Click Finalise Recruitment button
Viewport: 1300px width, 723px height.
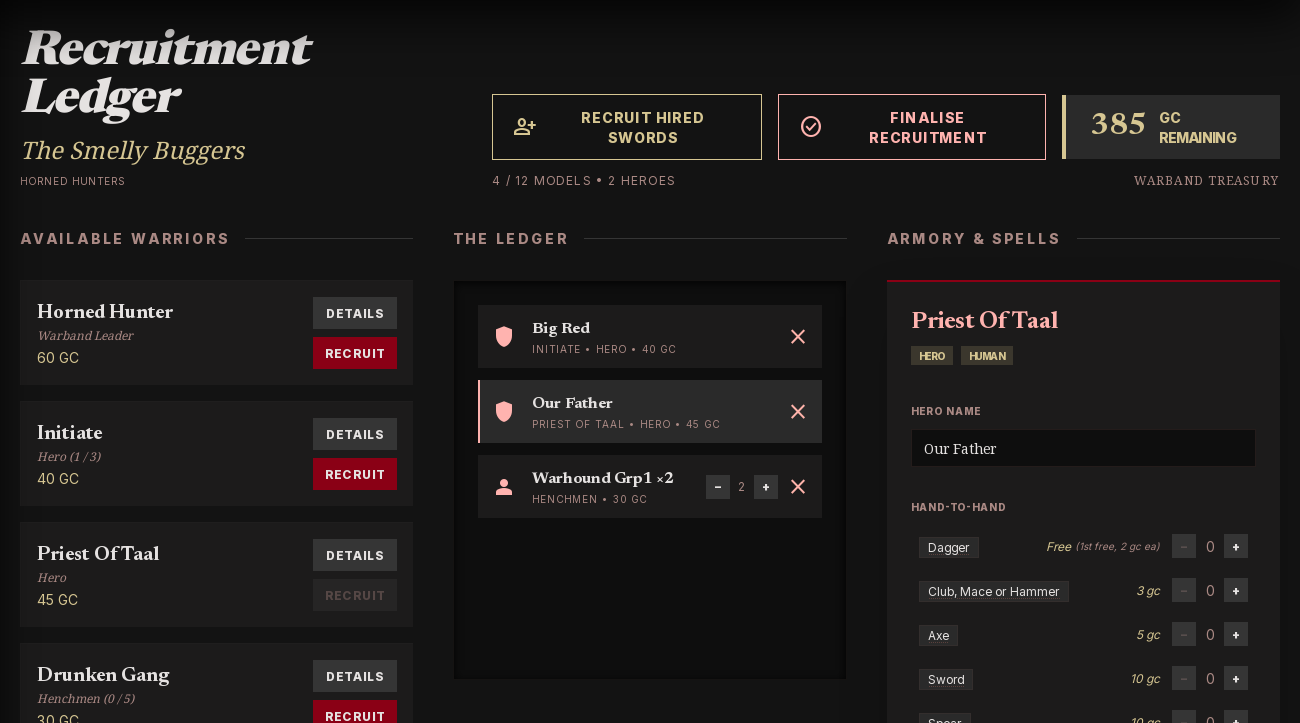(x=912, y=127)
